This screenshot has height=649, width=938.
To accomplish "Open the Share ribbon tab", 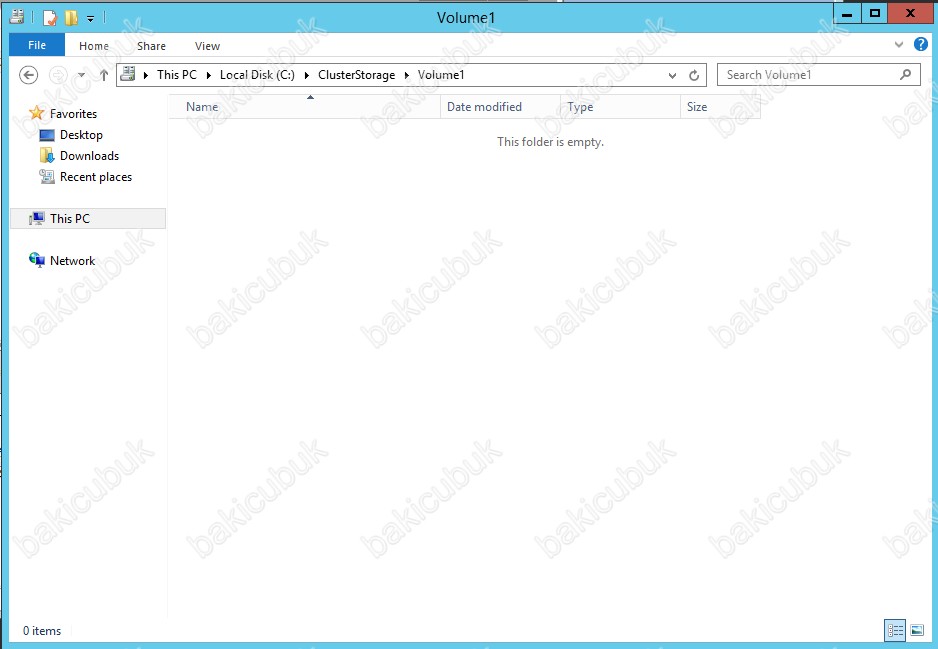I will click(151, 46).
